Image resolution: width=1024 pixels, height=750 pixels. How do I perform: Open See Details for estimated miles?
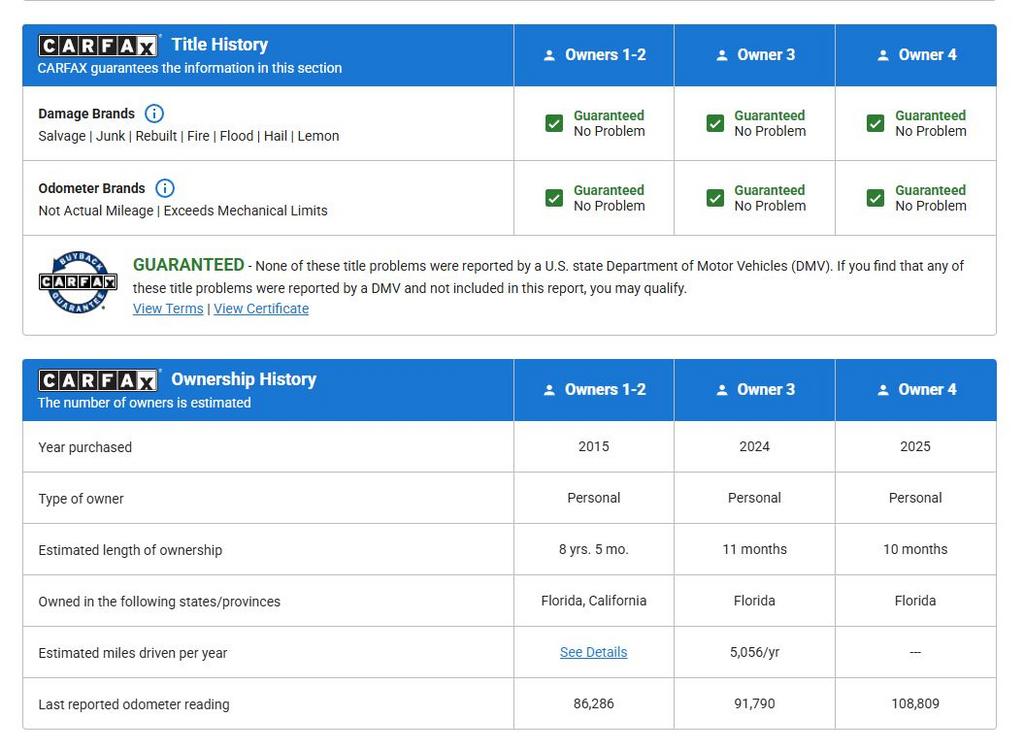tap(593, 652)
